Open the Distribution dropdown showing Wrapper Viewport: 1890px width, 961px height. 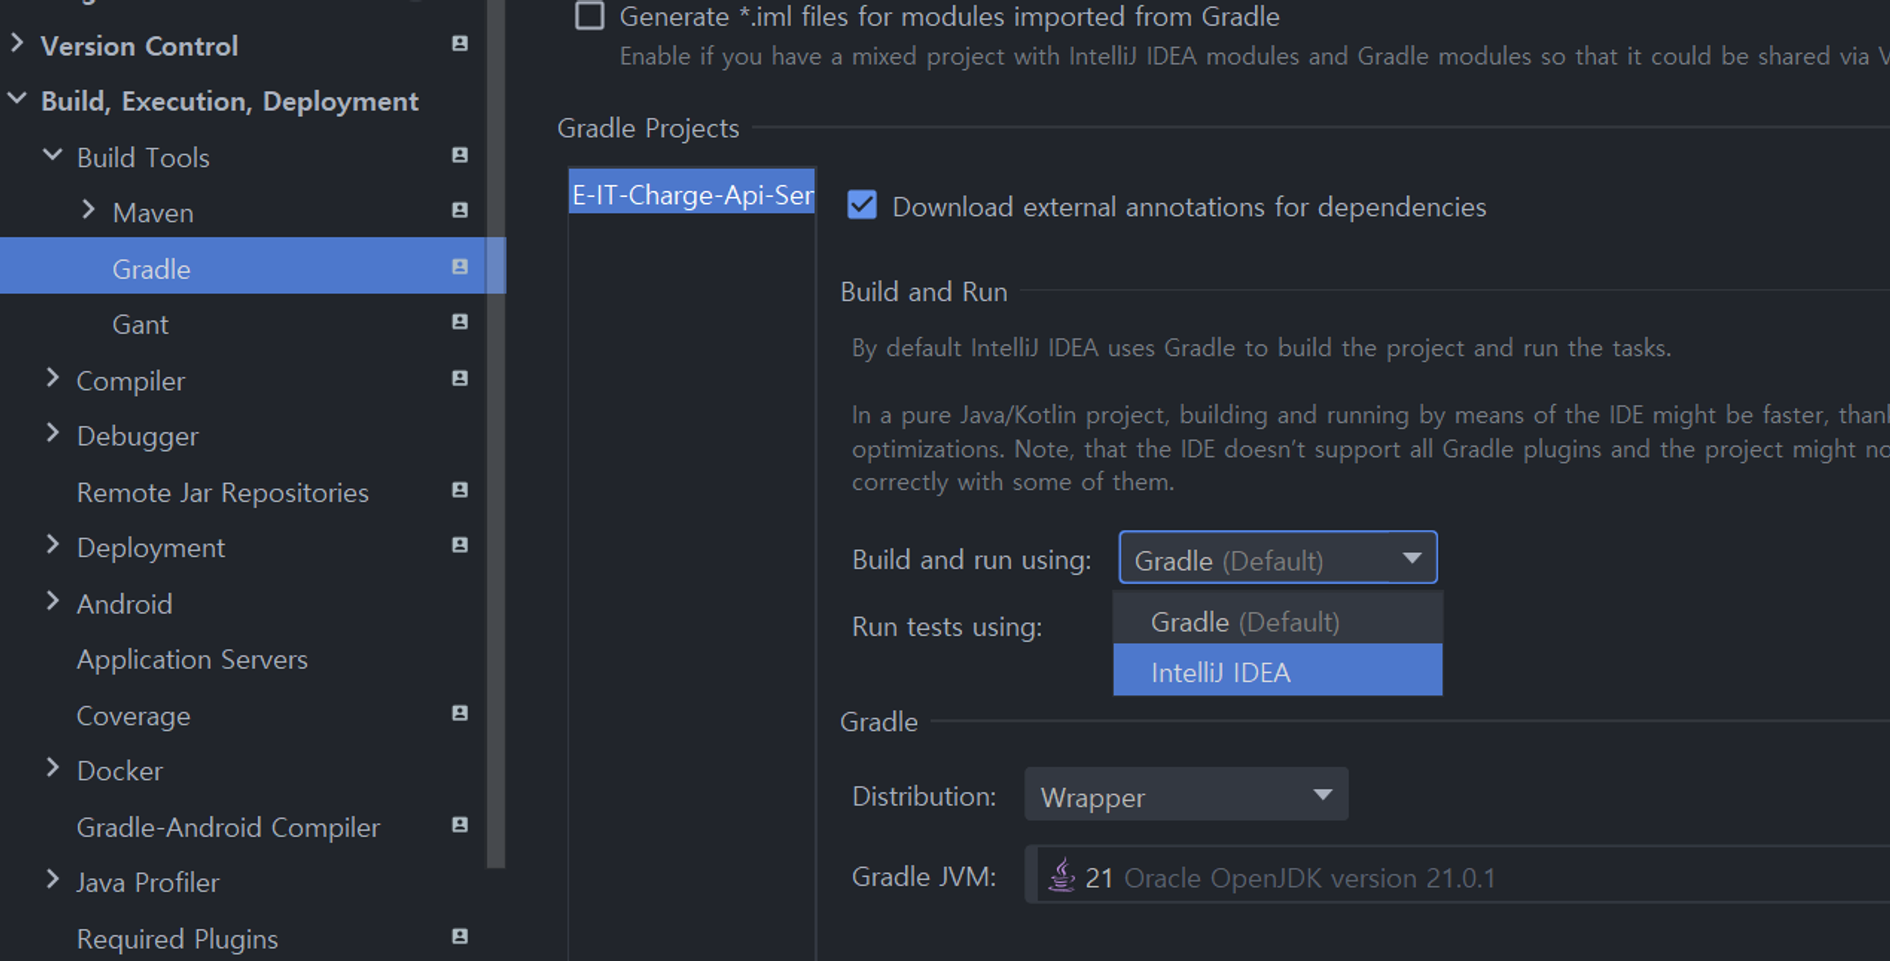pos(1322,793)
